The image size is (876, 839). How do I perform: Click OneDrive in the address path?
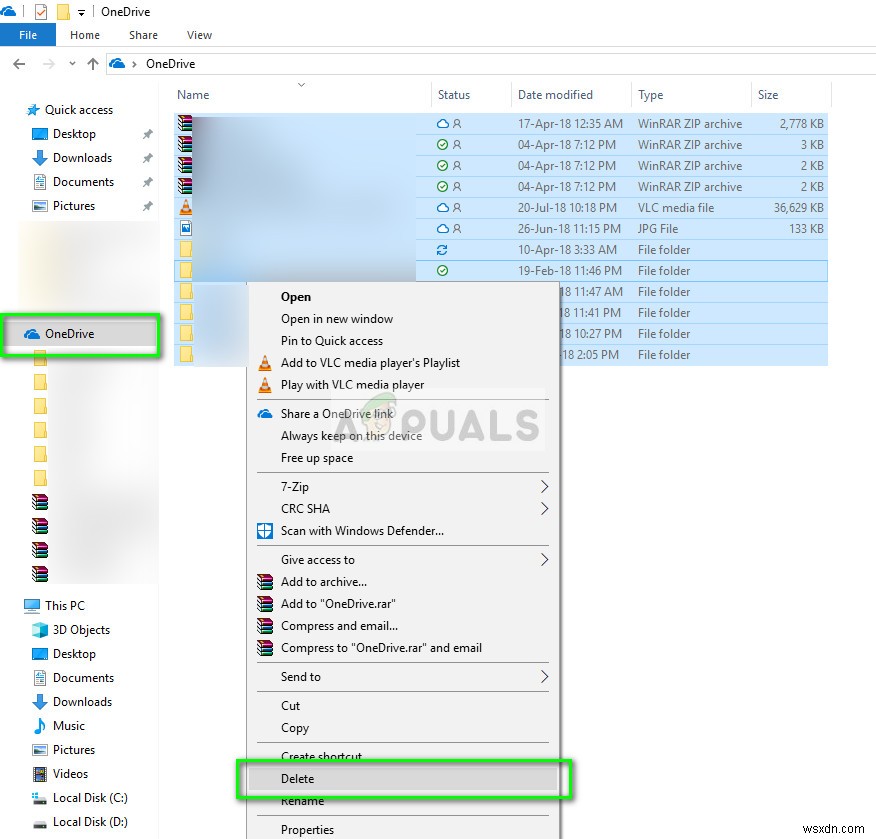170,64
